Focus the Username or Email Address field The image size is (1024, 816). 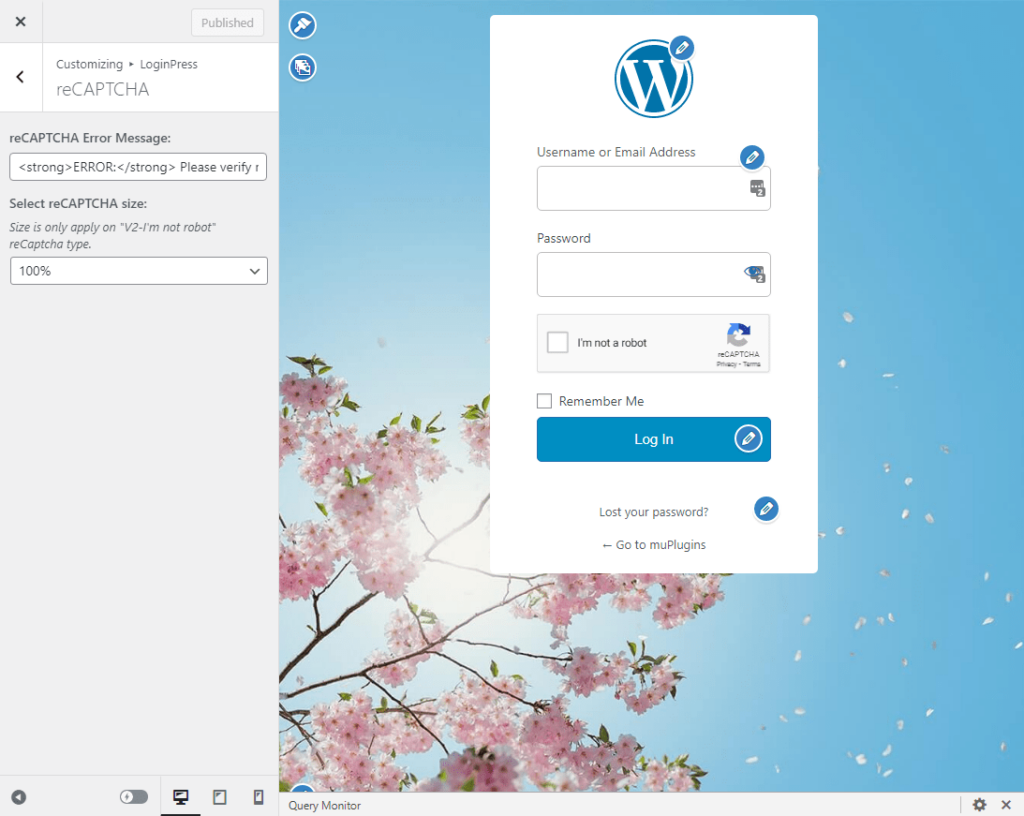[x=654, y=188]
